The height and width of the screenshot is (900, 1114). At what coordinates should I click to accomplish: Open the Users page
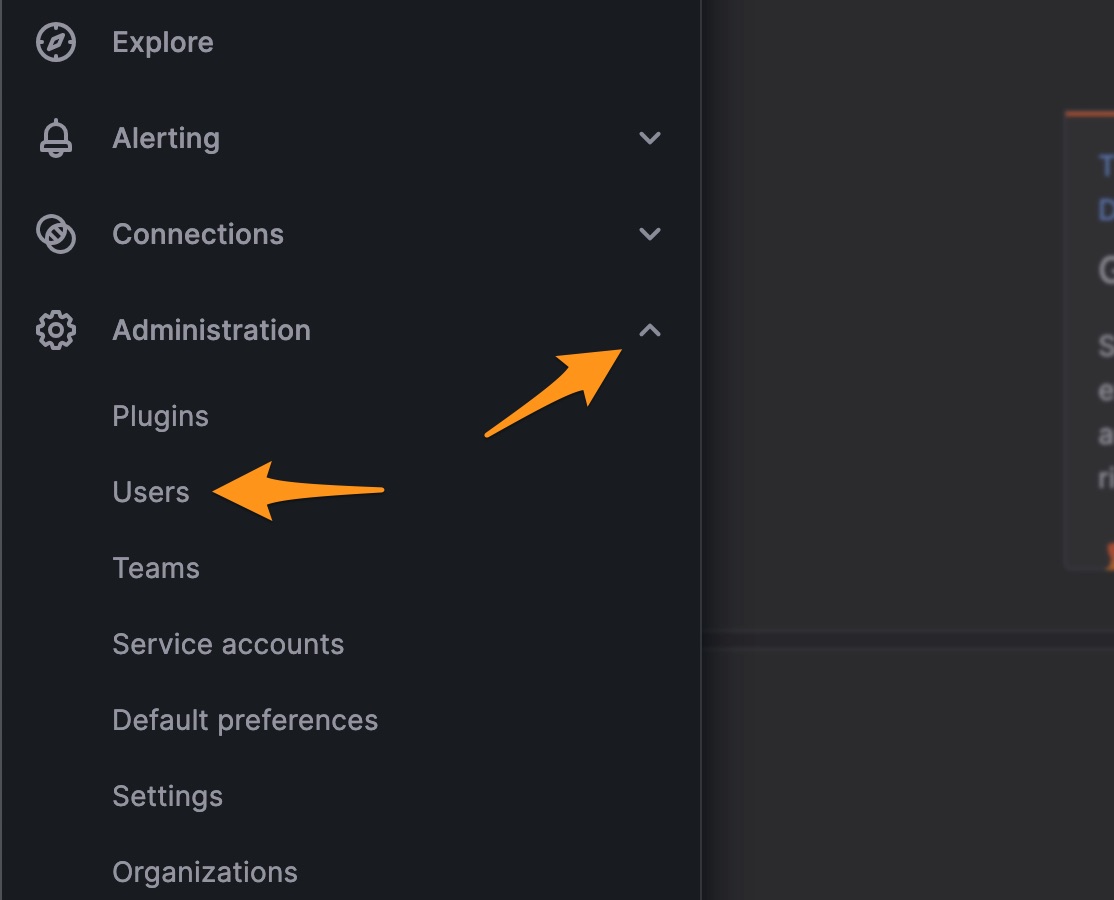(x=151, y=492)
